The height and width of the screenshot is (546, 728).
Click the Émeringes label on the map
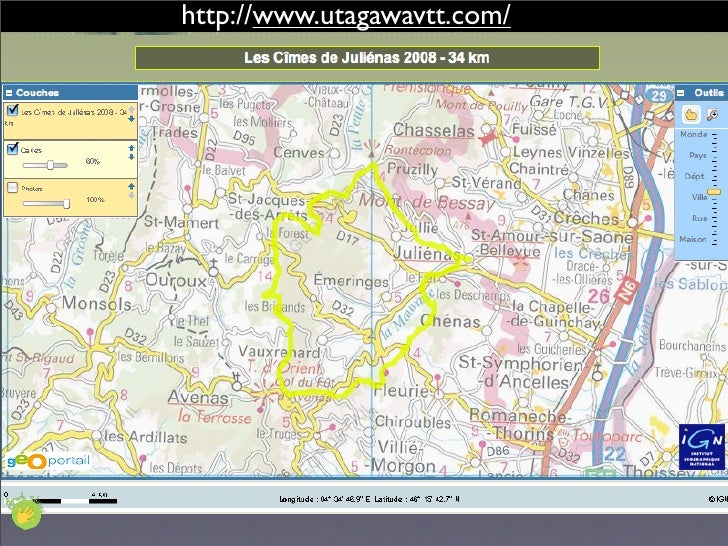click(351, 281)
